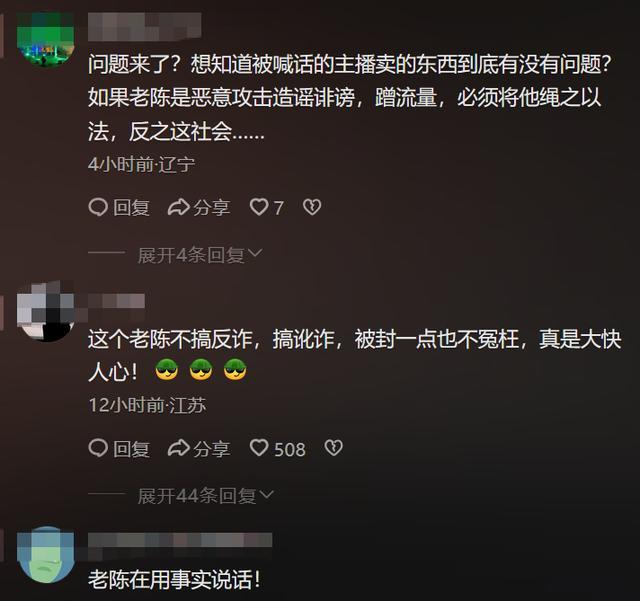640x601 pixels.
Task: Click the first commenter's blurred username
Action: 144,27
